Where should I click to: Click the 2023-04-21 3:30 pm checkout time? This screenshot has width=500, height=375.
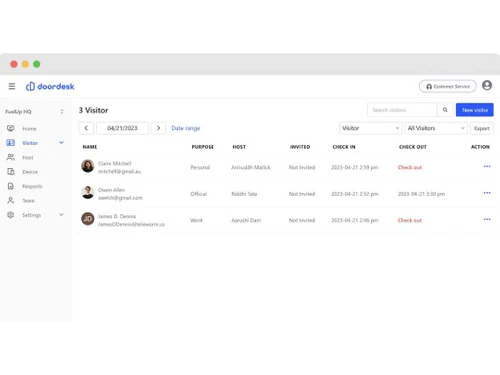point(421,194)
